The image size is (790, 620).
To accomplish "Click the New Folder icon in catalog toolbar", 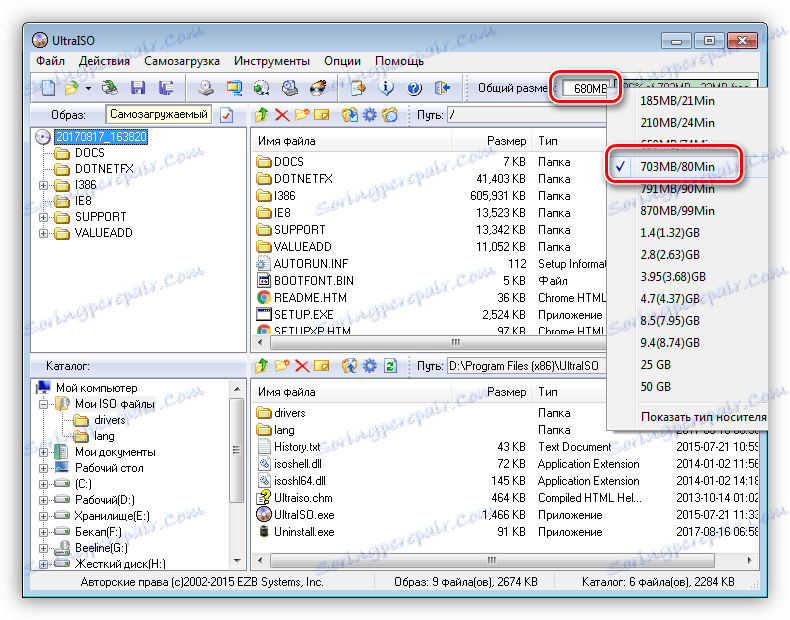I will point(282,366).
